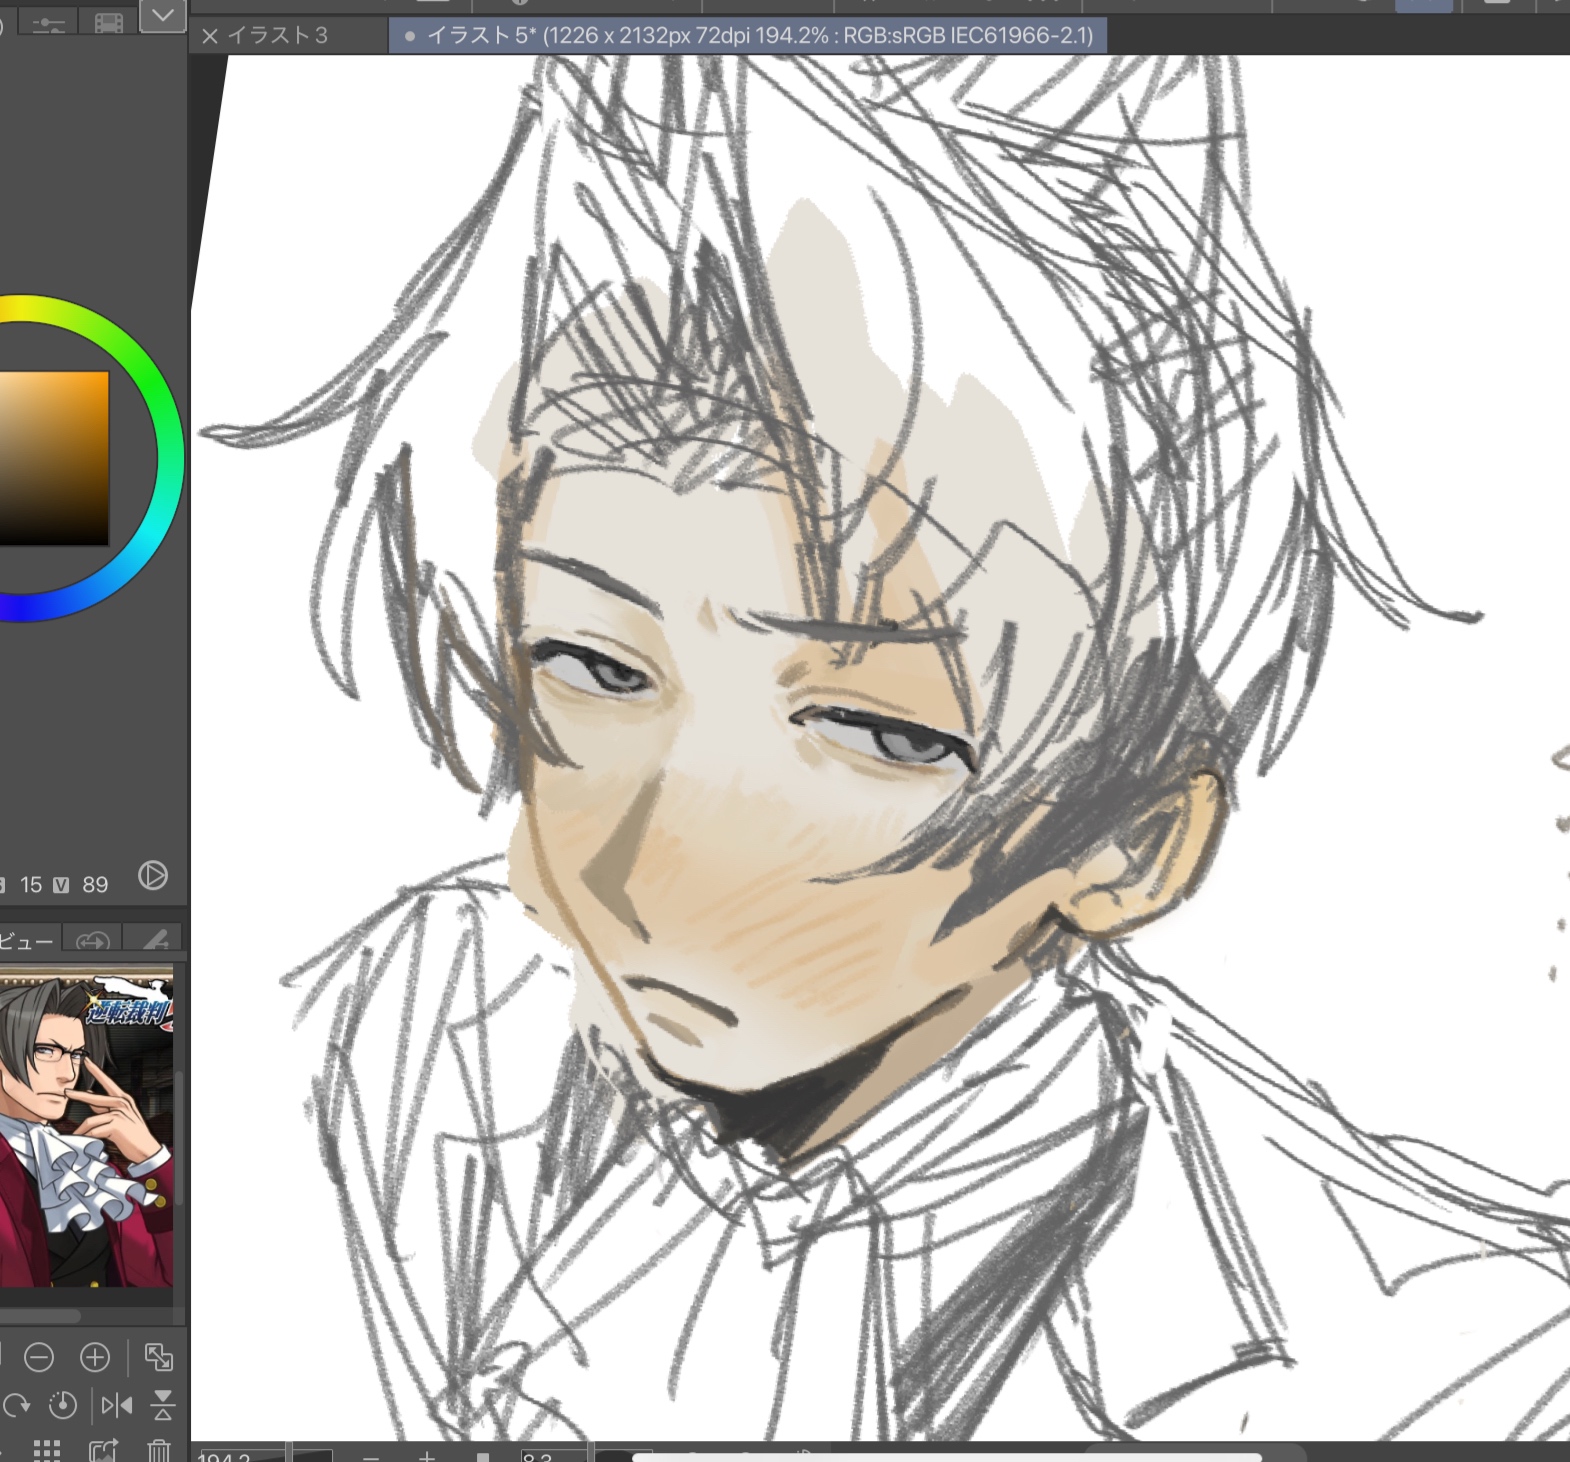Zoom in the sub view image
The width and height of the screenshot is (1570, 1462).
tap(95, 1357)
